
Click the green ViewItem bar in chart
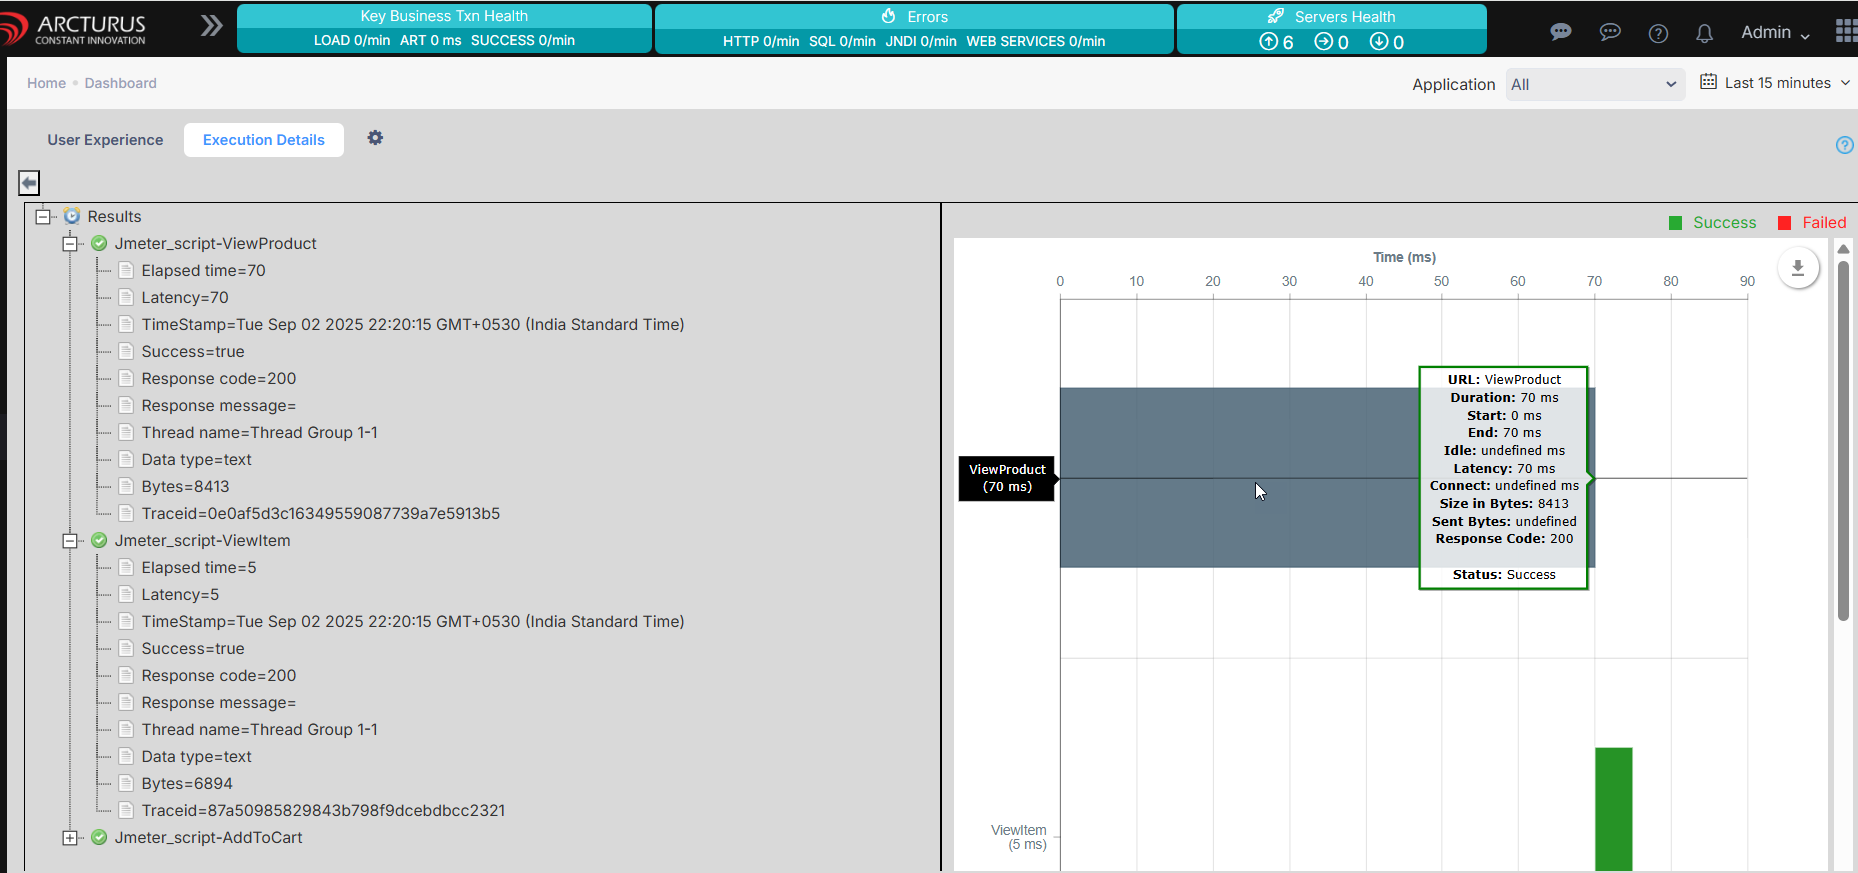[x=1613, y=808]
